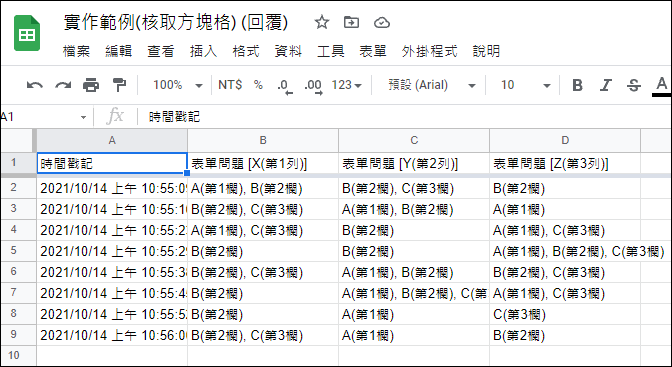The width and height of the screenshot is (672, 367).
Task: Select timestamp cell in row 9
Action: tap(112, 335)
